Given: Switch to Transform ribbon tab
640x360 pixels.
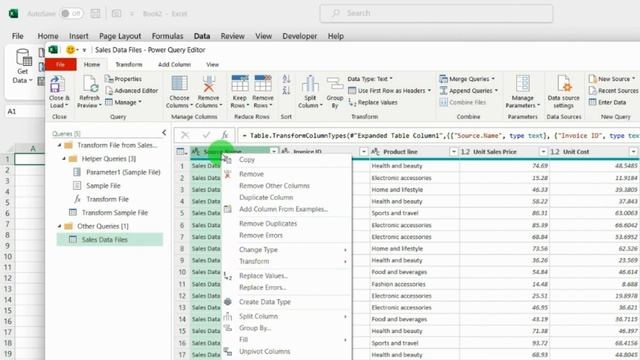Looking at the screenshot, I should click(x=129, y=64).
